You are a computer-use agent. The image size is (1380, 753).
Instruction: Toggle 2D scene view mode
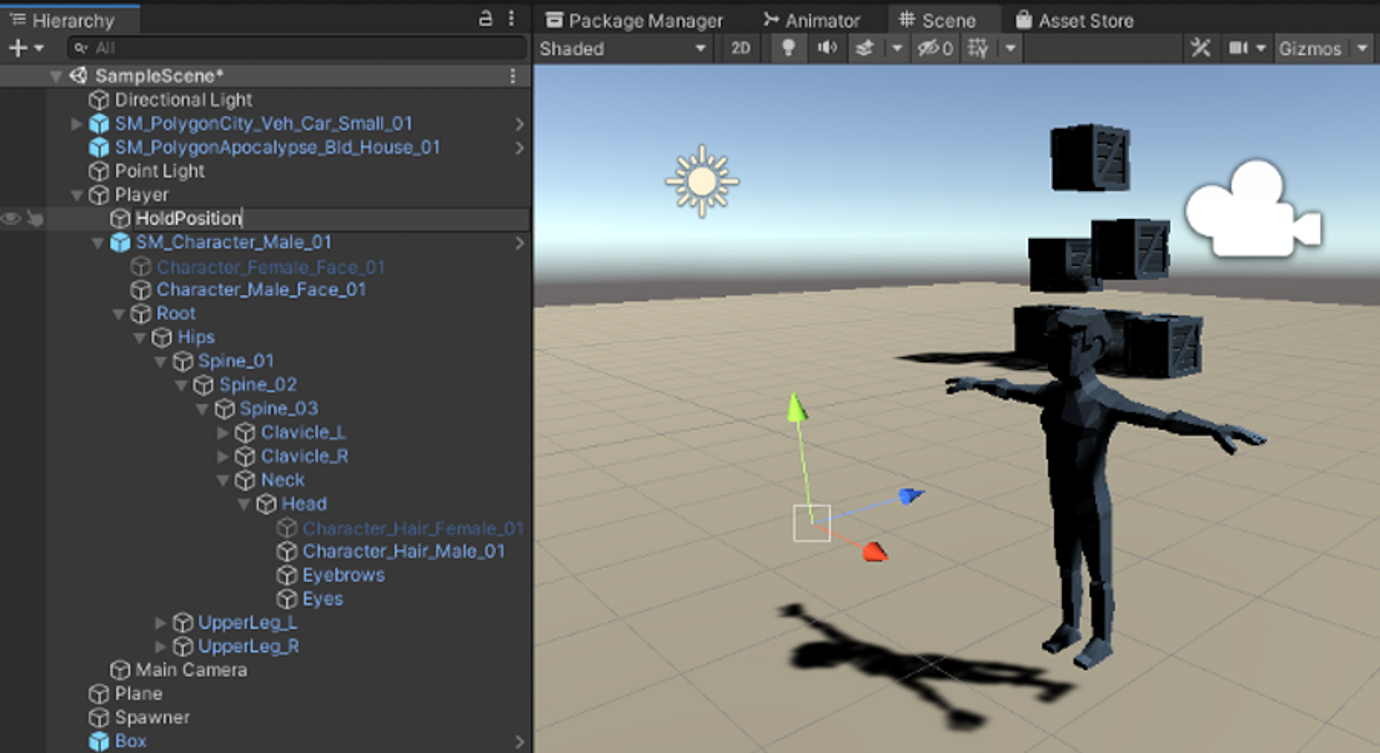tap(740, 48)
